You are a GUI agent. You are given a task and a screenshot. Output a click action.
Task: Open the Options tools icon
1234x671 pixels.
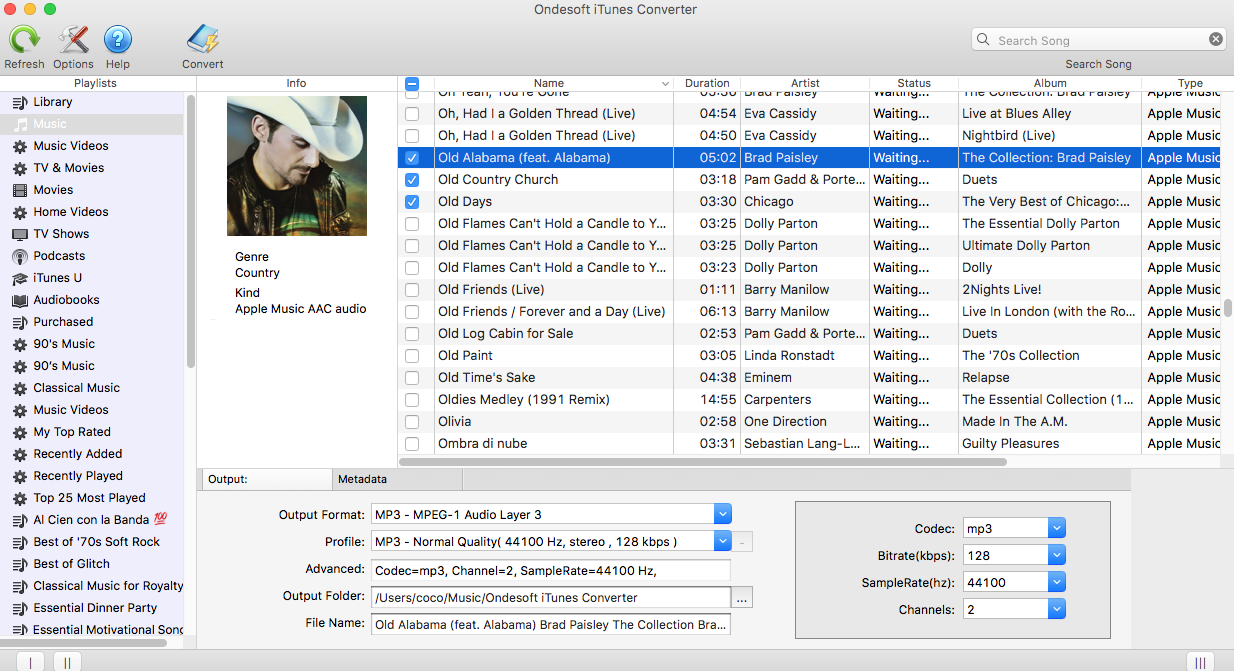(73, 40)
